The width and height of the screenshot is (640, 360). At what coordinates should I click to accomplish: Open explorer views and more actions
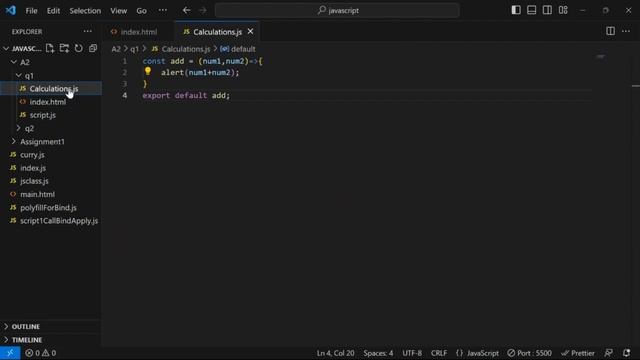click(x=87, y=31)
